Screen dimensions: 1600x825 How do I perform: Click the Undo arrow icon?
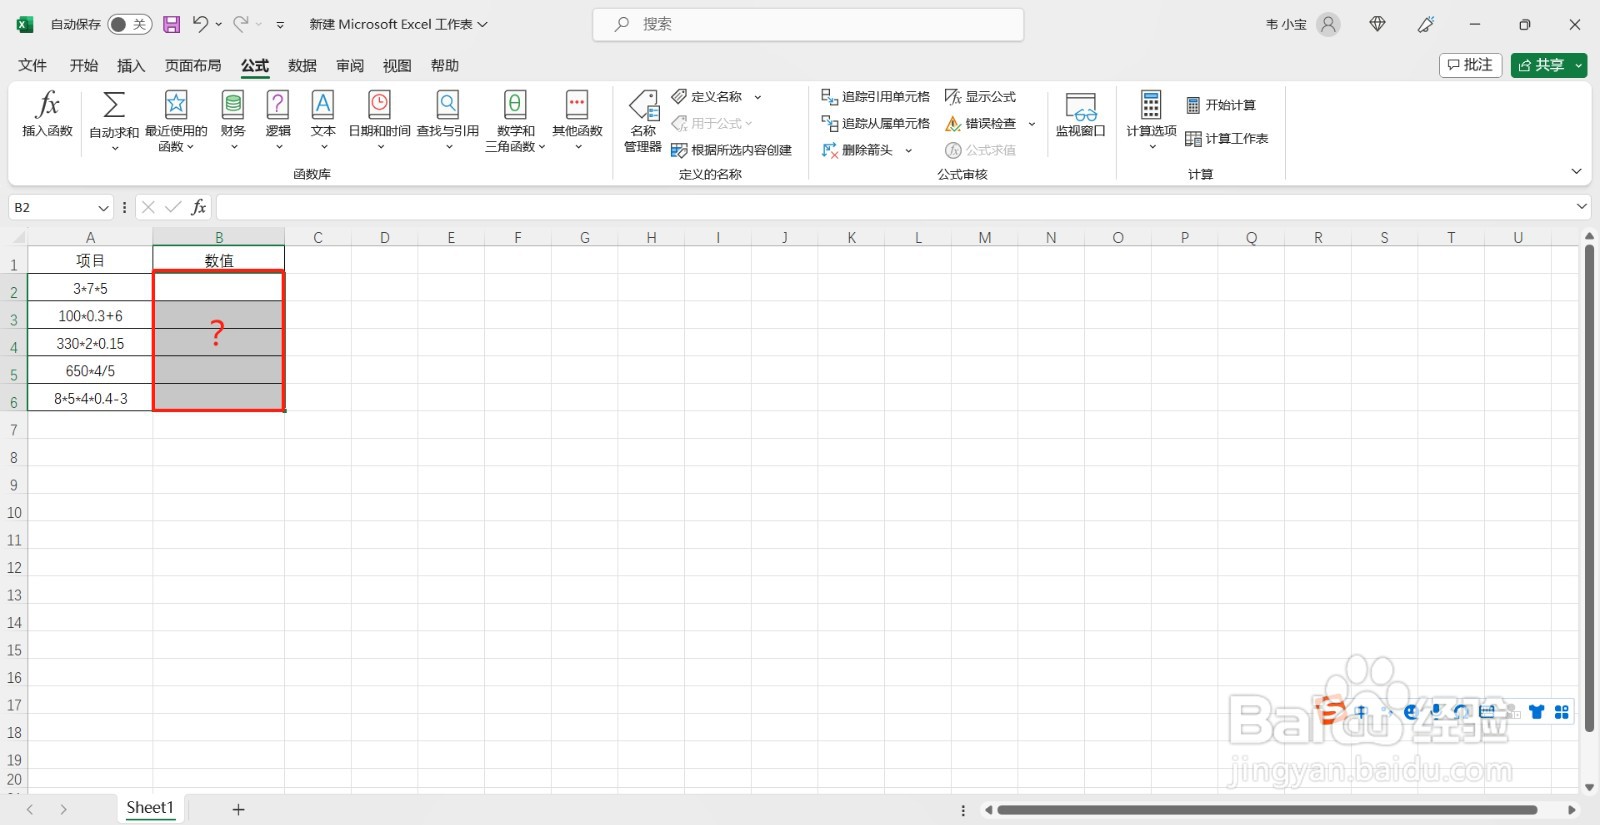click(200, 24)
